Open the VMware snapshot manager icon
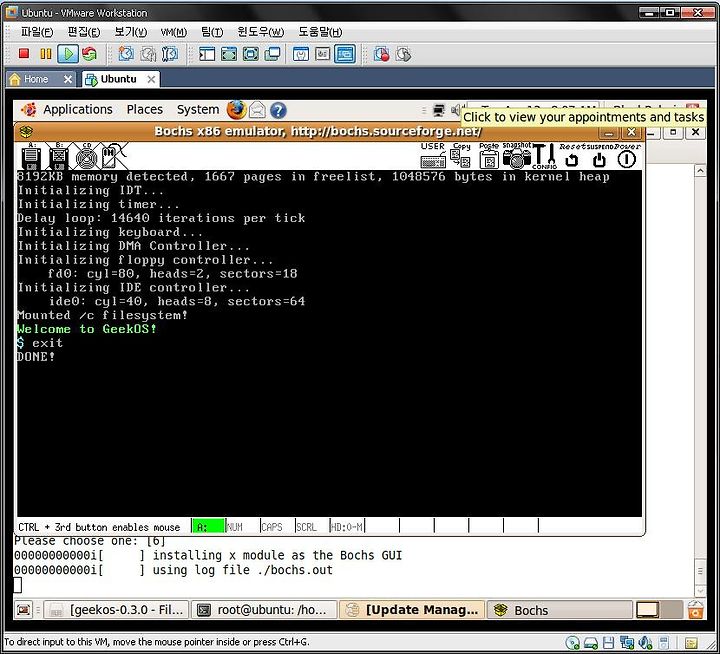The image size is (720, 654). [x=170, y=54]
